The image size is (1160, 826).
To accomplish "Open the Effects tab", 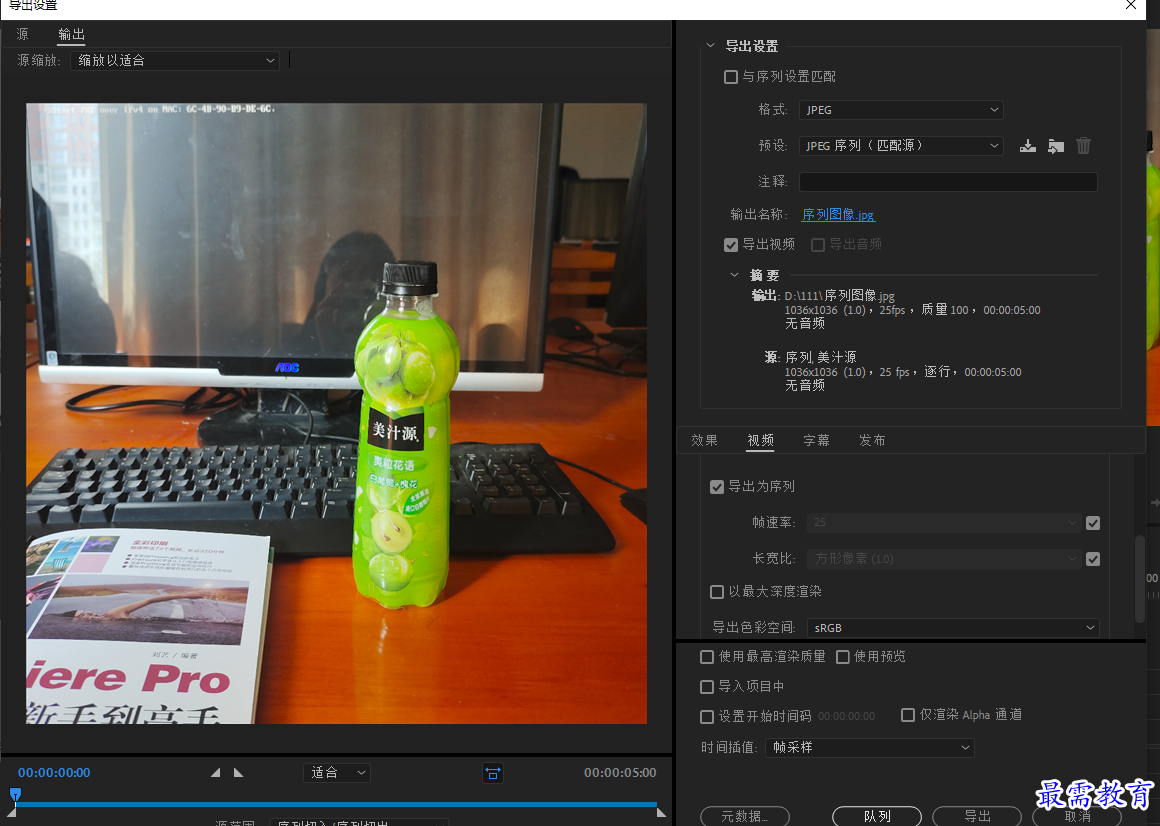I will (704, 441).
